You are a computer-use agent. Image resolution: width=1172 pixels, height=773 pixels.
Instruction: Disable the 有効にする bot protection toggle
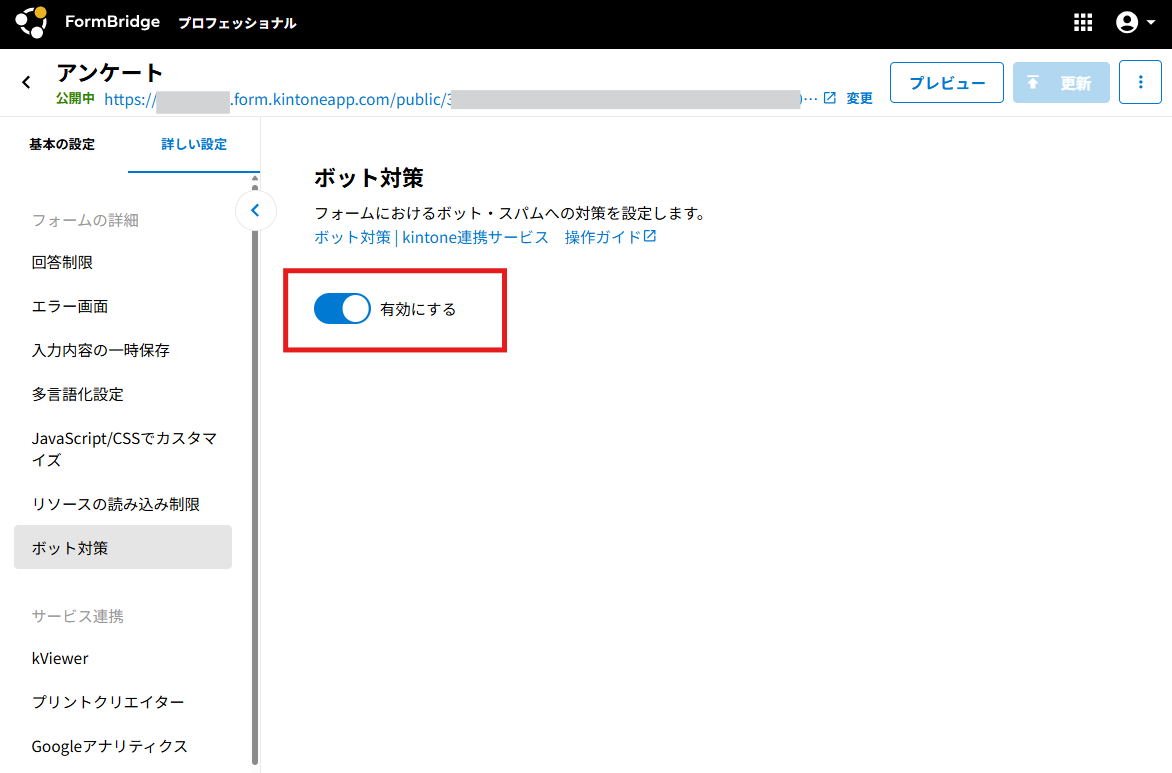tap(342, 309)
